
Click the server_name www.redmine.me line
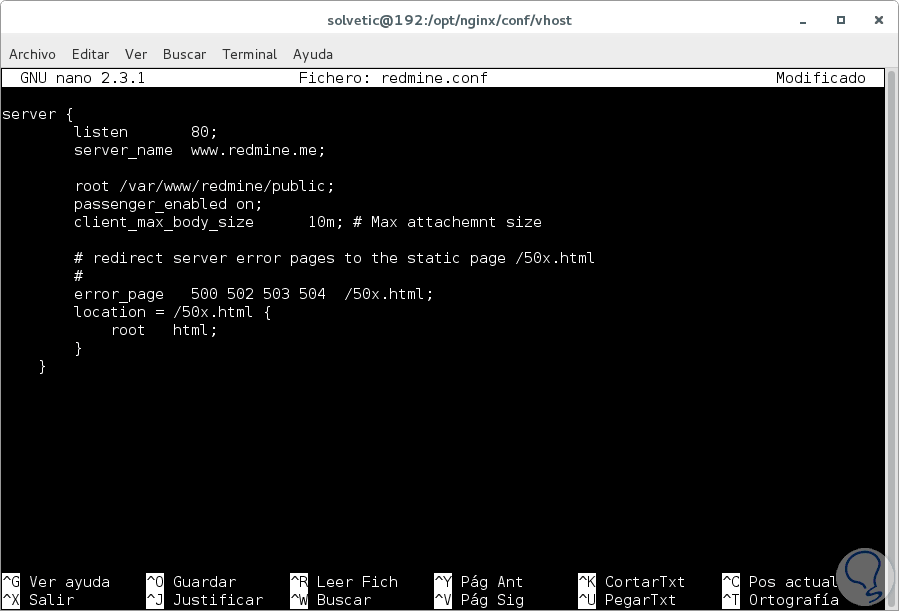(x=197, y=150)
